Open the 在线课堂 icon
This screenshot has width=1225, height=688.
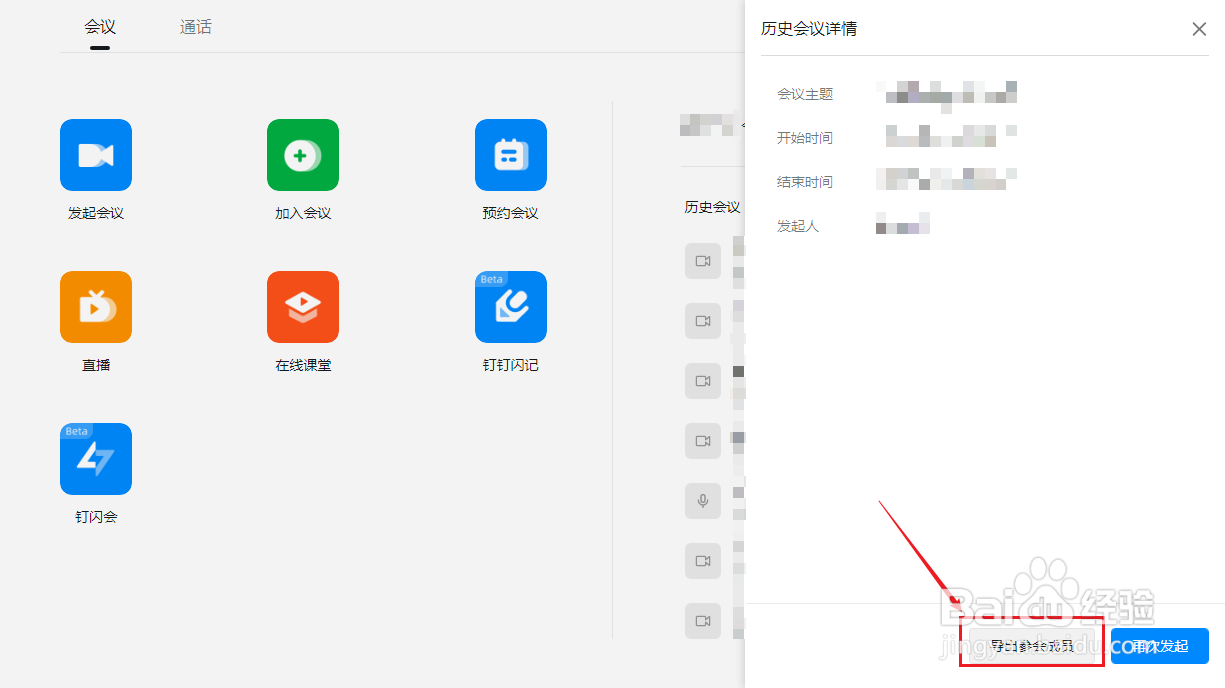point(303,307)
